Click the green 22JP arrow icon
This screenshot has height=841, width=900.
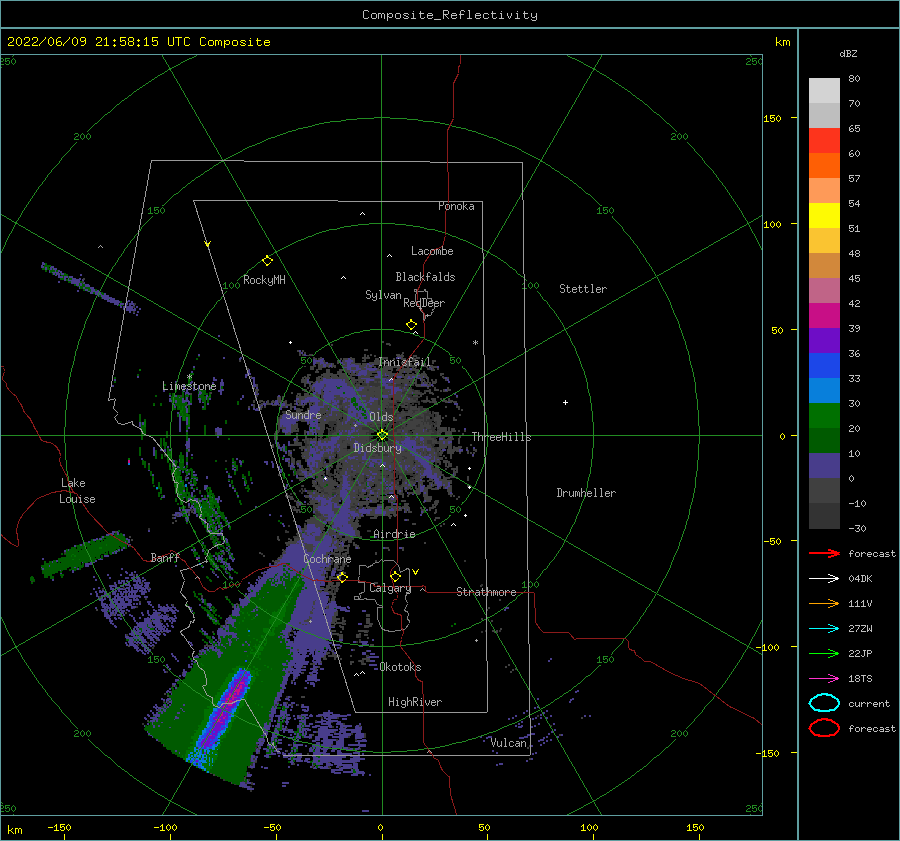[824, 653]
